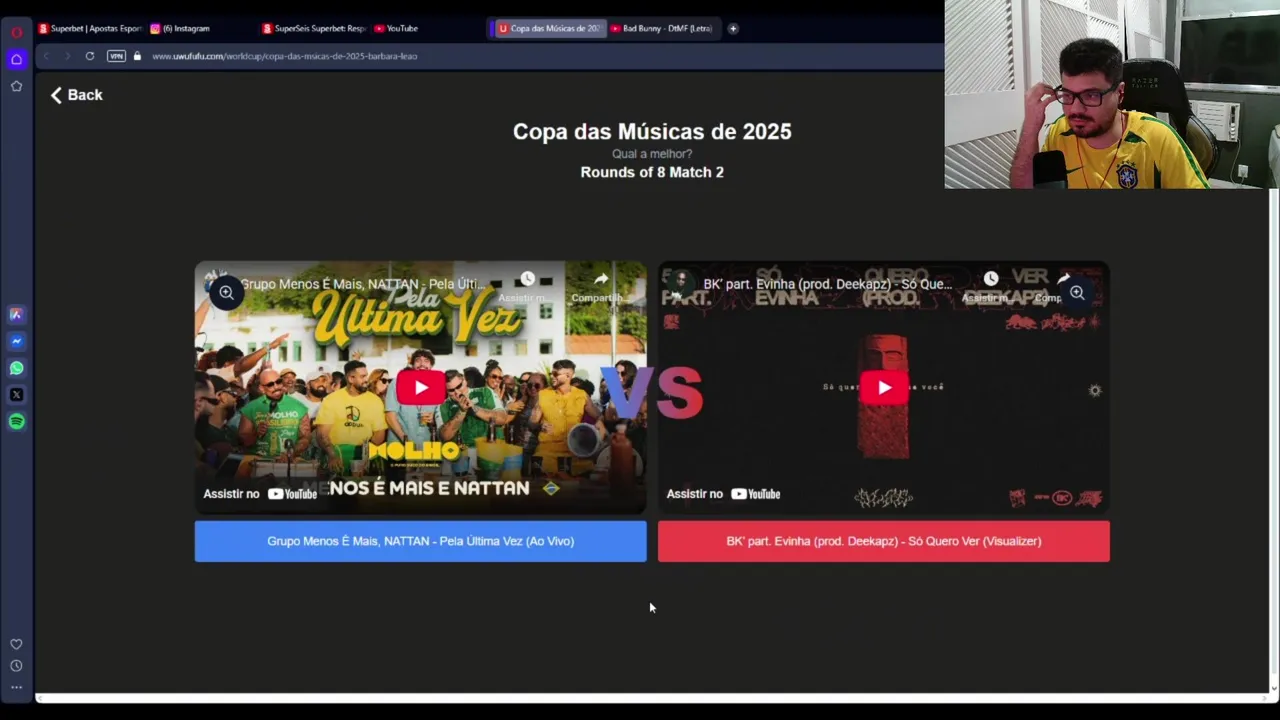This screenshot has height=720, width=1280.
Task: Open X (Twitter) in the sidebar
Action: click(x=16, y=395)
